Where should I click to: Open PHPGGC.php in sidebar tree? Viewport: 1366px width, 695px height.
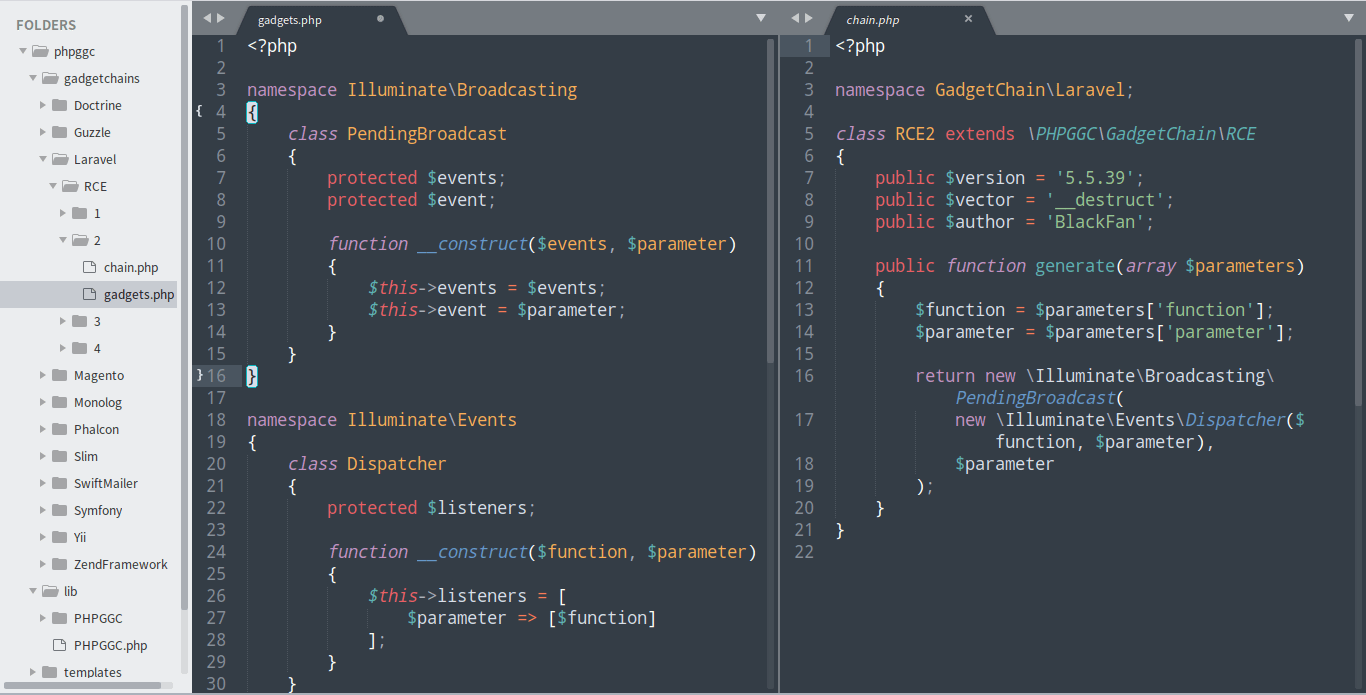click(111, 645)
